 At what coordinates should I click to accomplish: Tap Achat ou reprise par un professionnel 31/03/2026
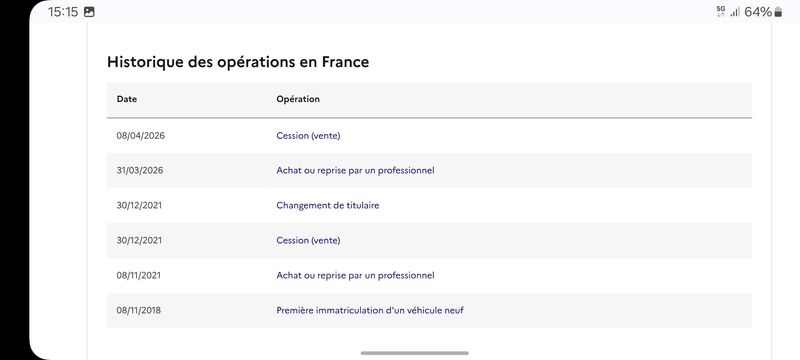(x=356, y=170)
